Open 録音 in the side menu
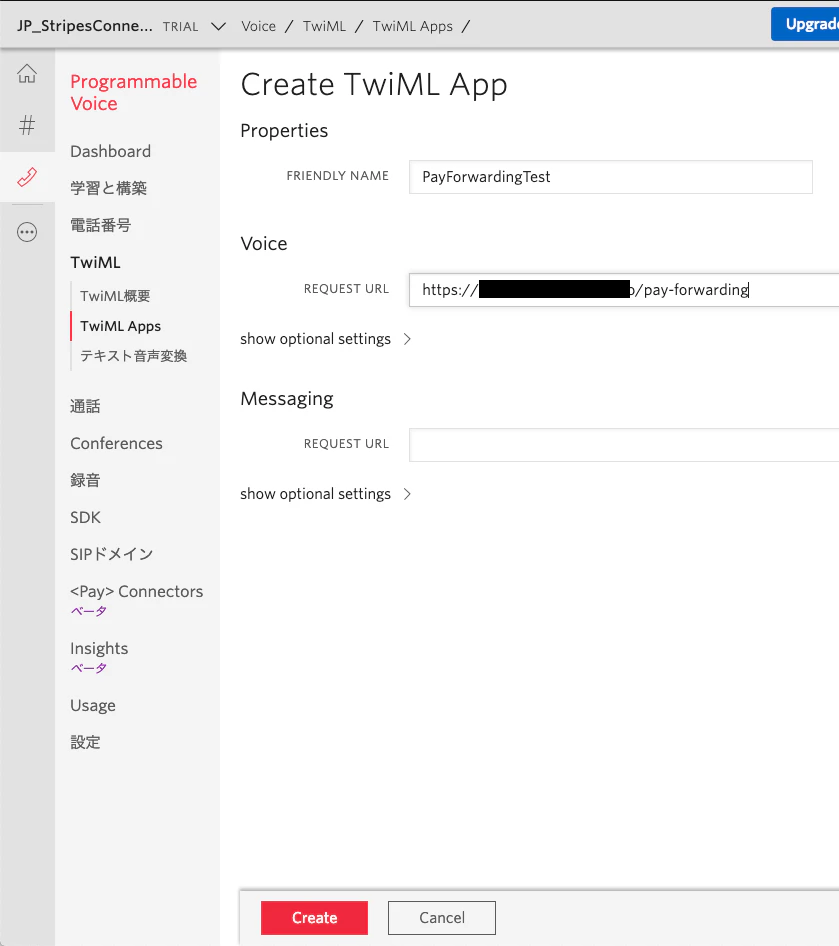This screenshot has height=946, width=839. pos(85,480)
